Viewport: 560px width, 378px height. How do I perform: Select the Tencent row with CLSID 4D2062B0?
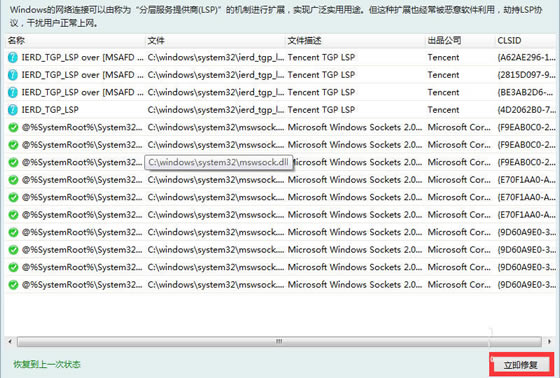coord(281,110)
